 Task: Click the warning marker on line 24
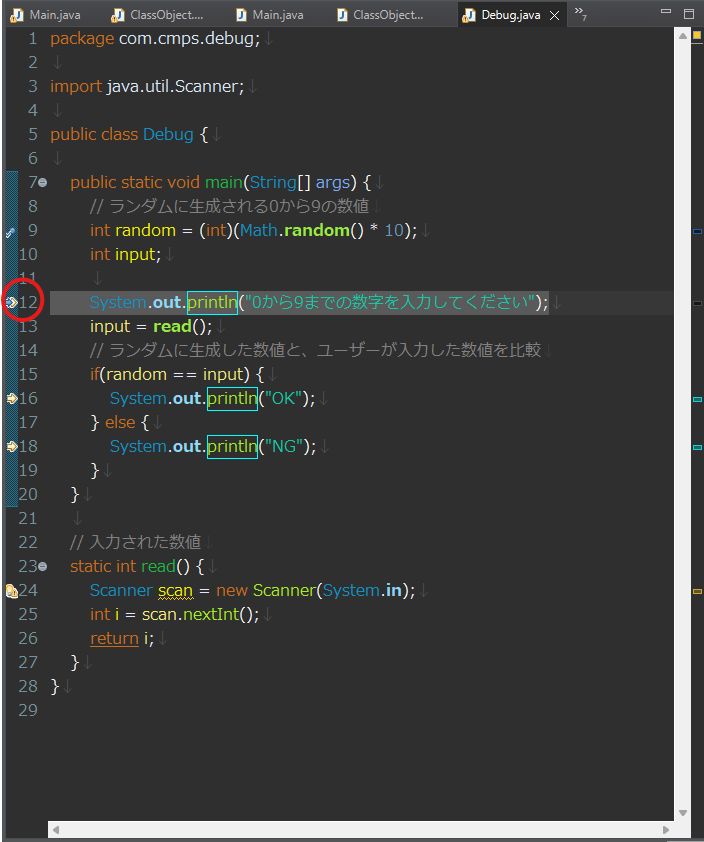(11, 591)
